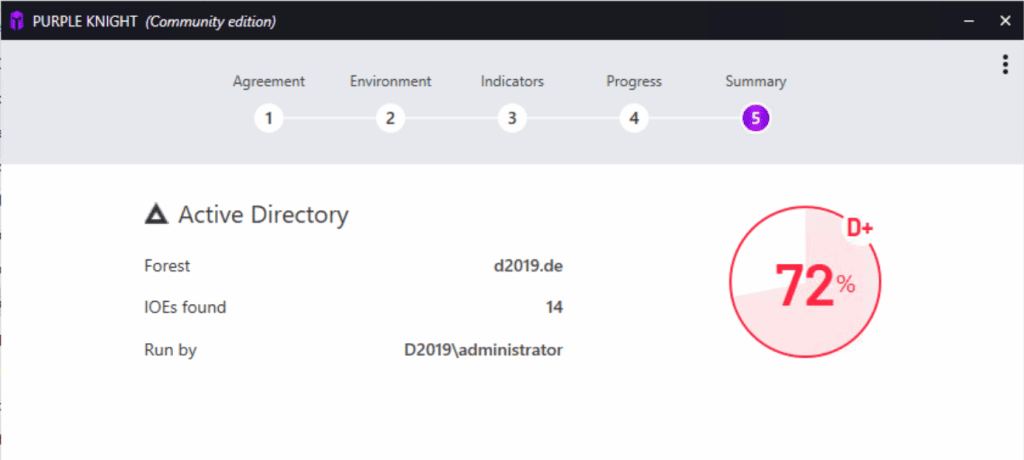Minimize the Purple Knight window

[968, 21]
